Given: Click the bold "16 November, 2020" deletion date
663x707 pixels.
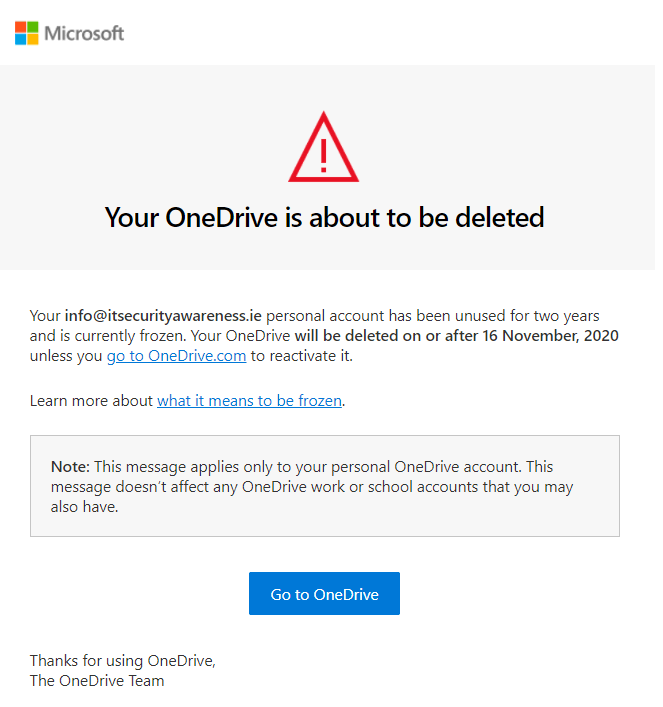Looking at the screenshot, I should [550, 335].
